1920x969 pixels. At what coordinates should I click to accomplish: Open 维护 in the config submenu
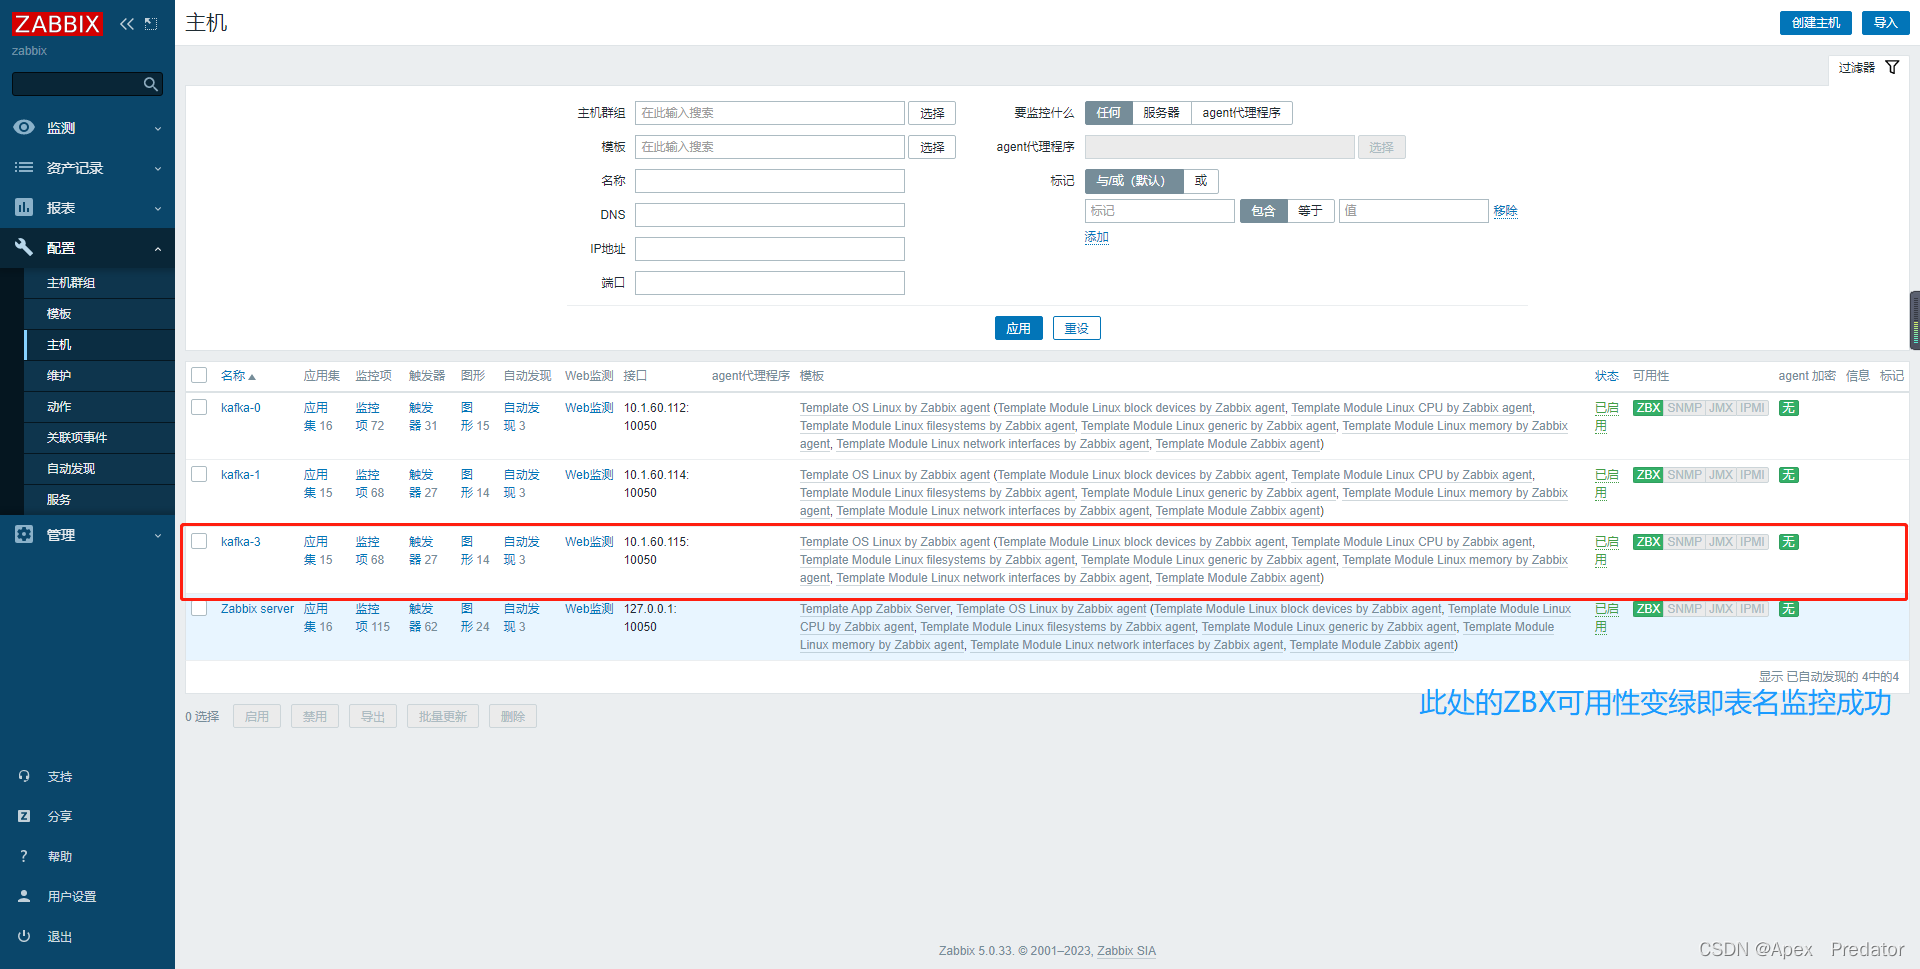pos(100,376)
